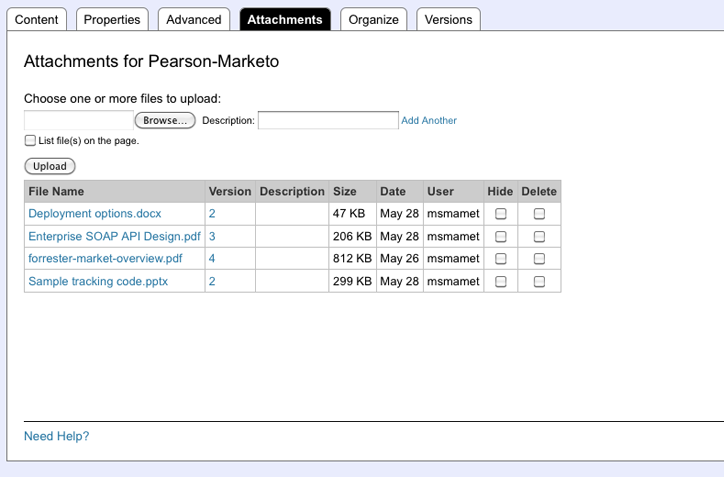The image size is (724, 477).
Task: Click the Delete column header
Action: 539,192
